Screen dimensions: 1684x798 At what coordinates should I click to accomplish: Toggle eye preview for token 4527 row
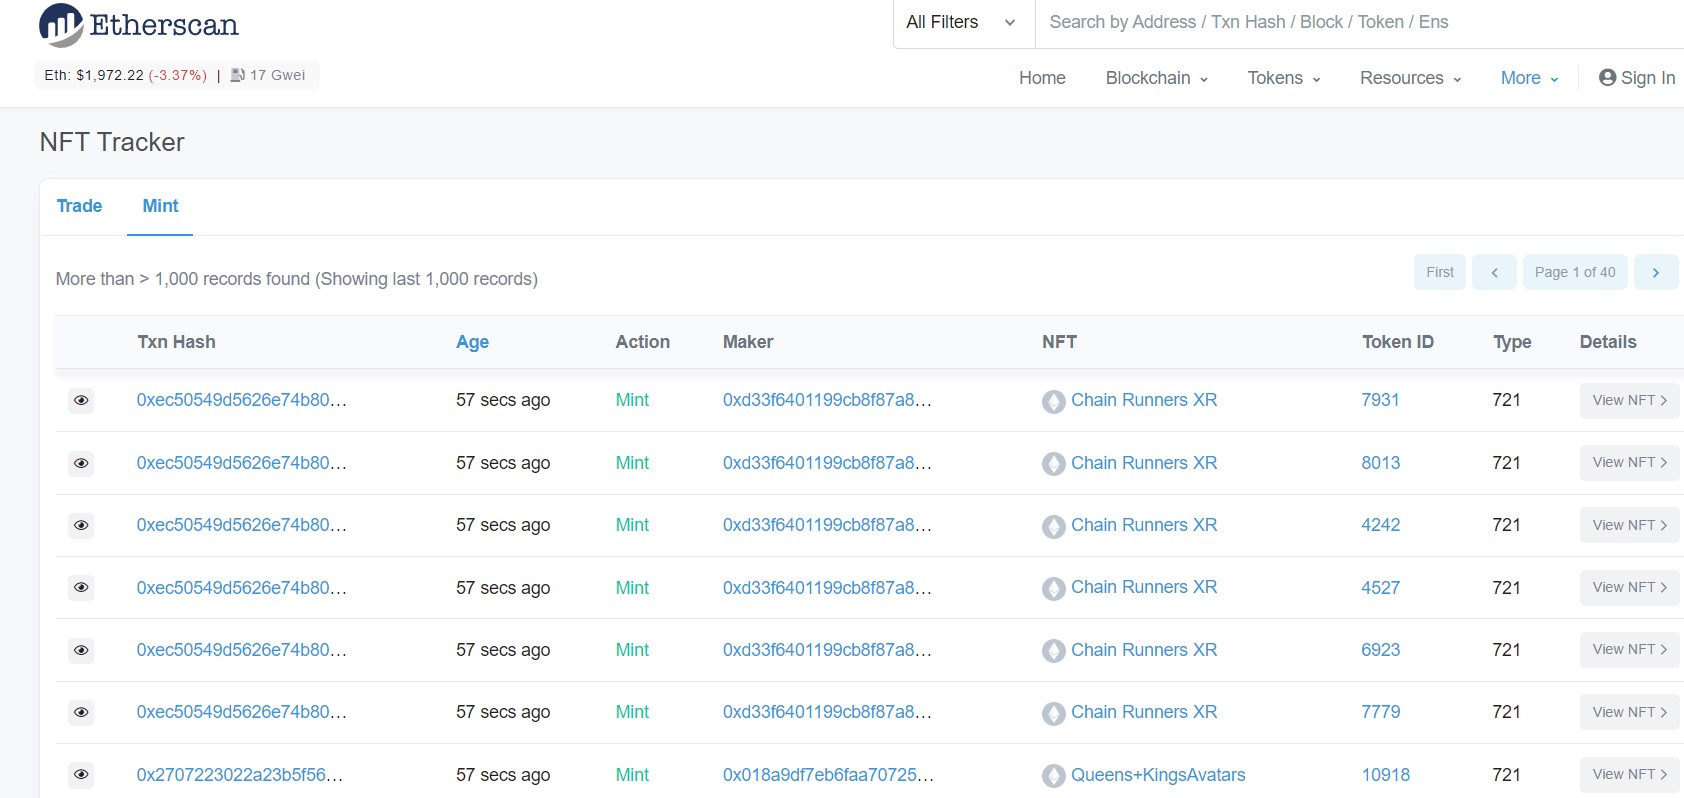82,588
